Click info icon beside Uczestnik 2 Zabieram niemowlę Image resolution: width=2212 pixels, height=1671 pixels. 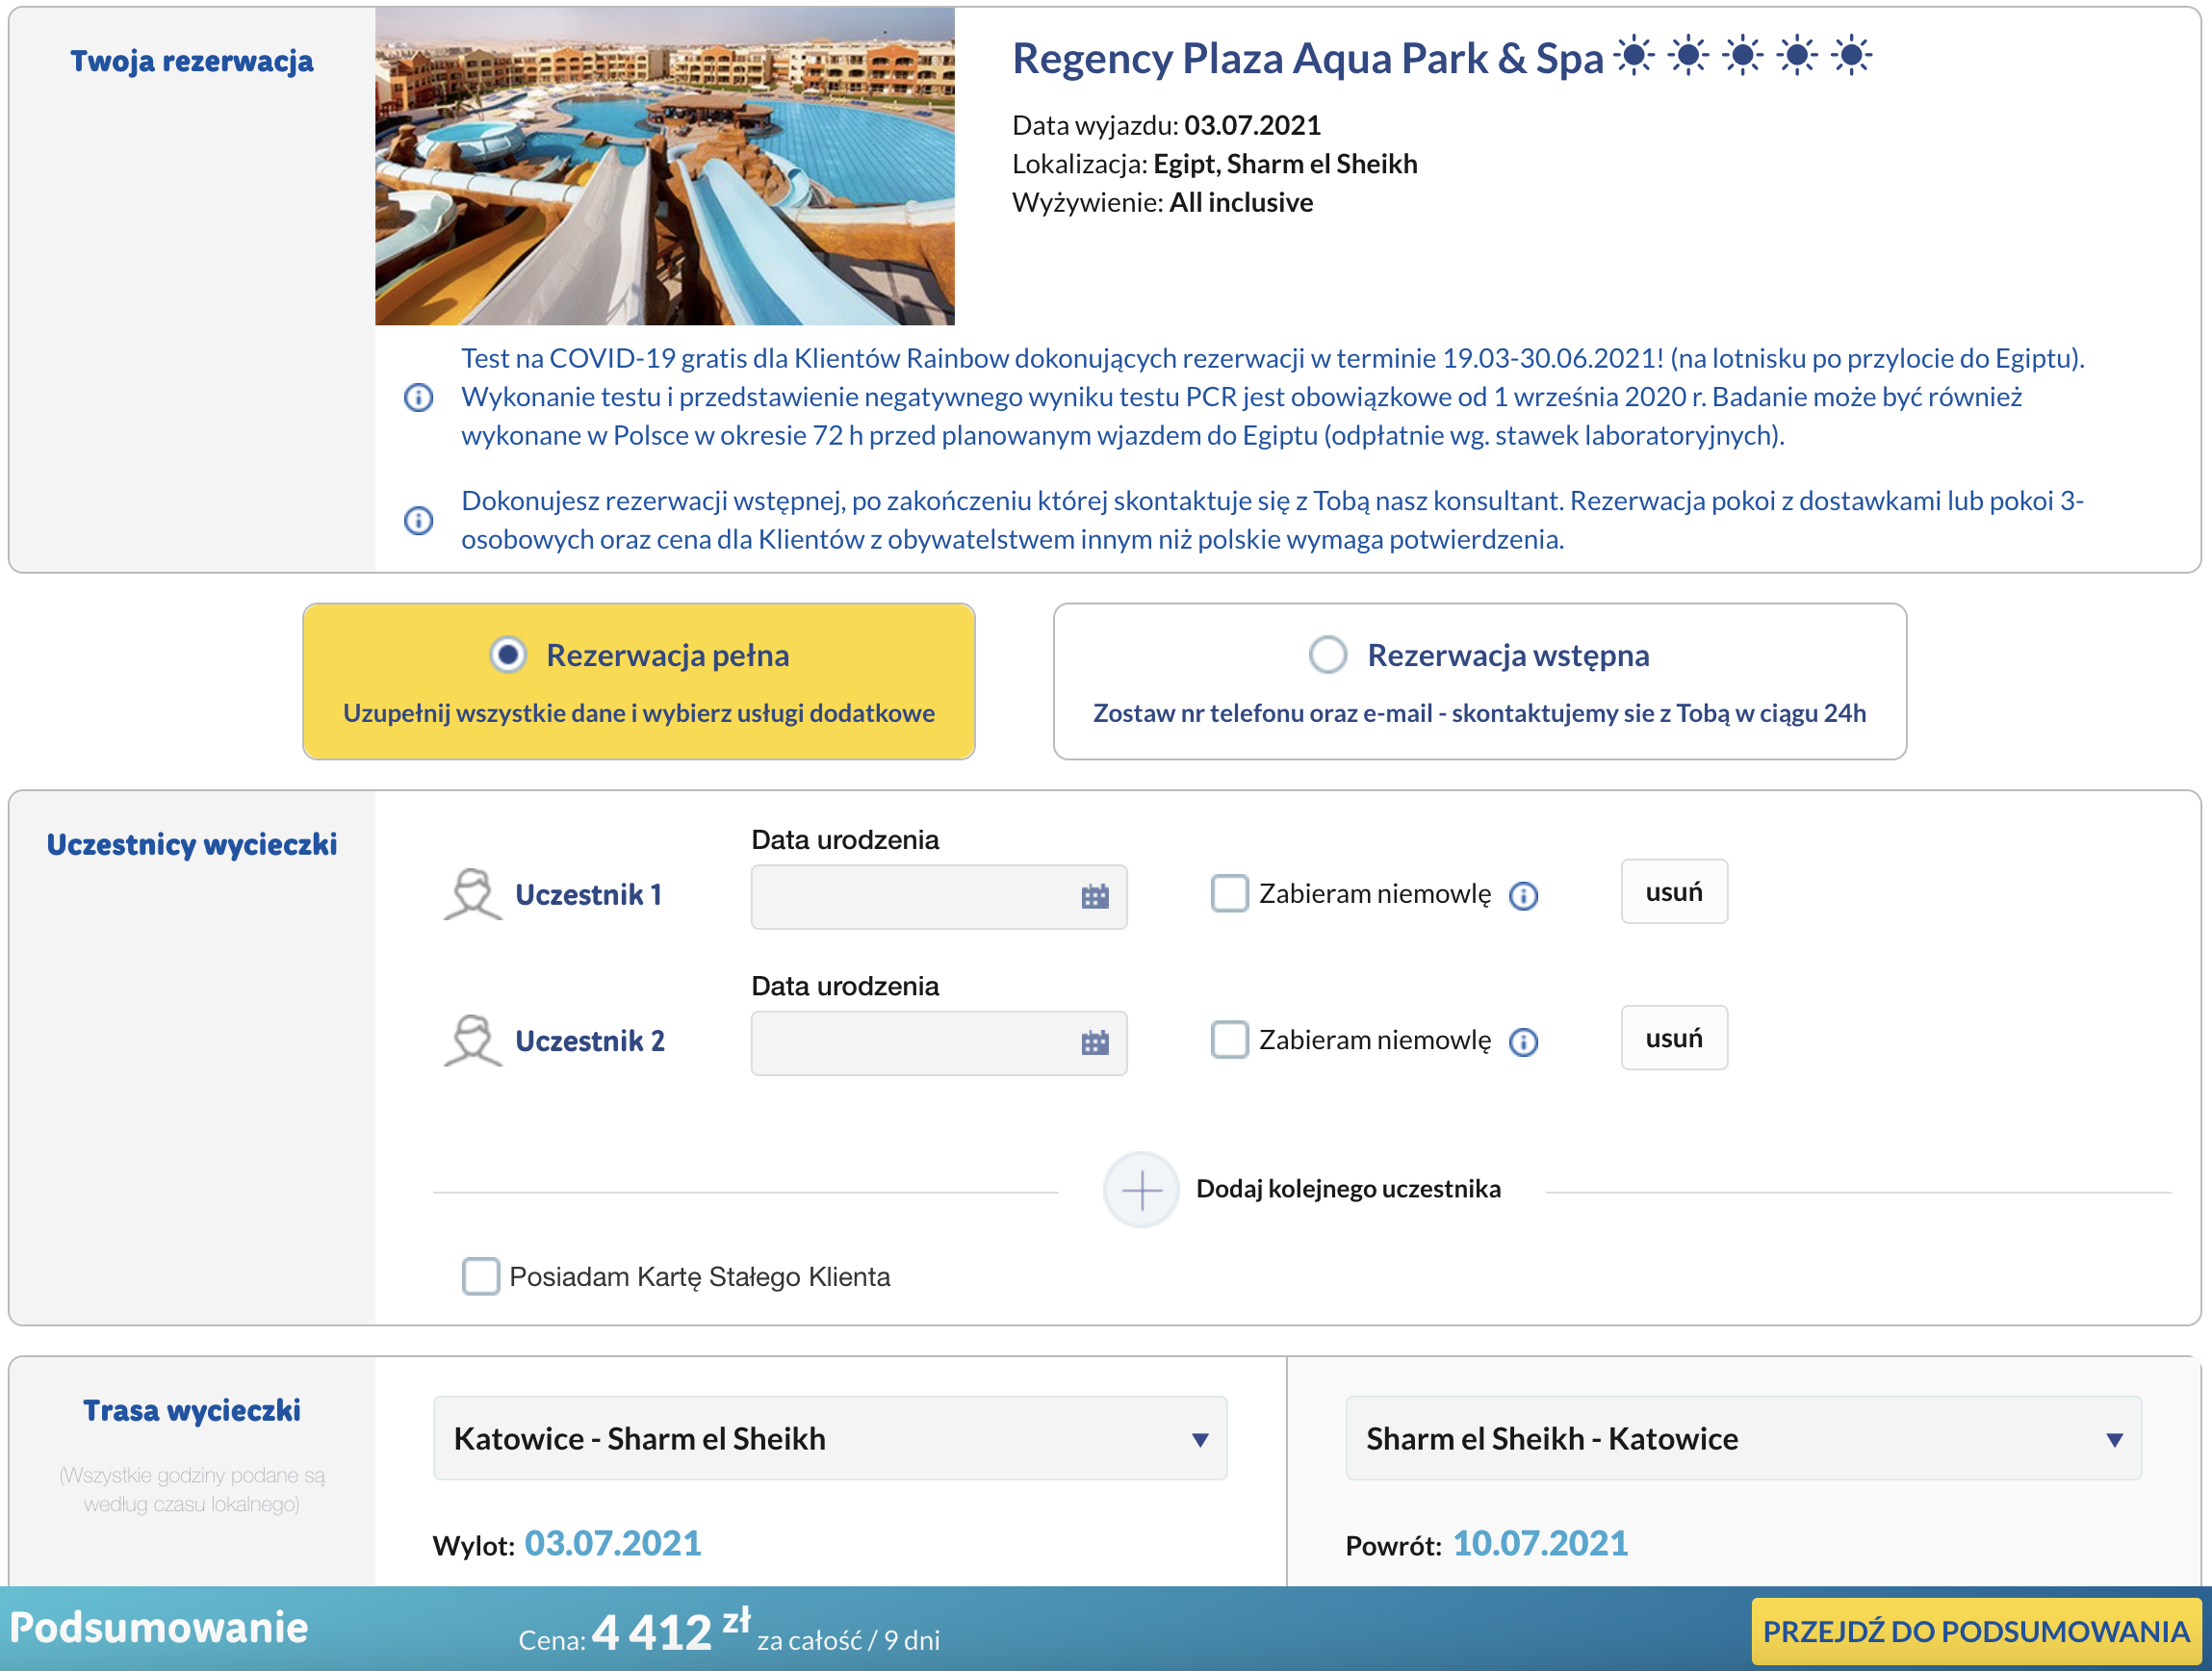tap(1523, 1042)
